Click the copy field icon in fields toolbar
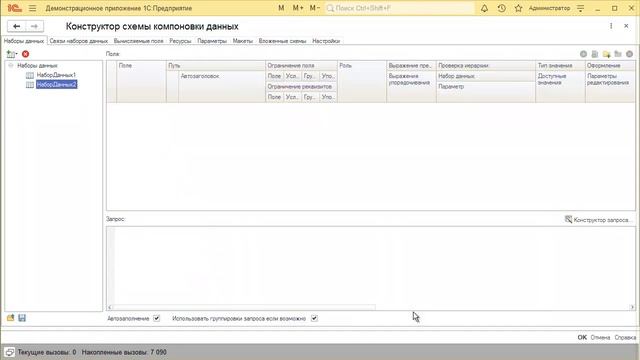640x360 pixels. [595, 54]
